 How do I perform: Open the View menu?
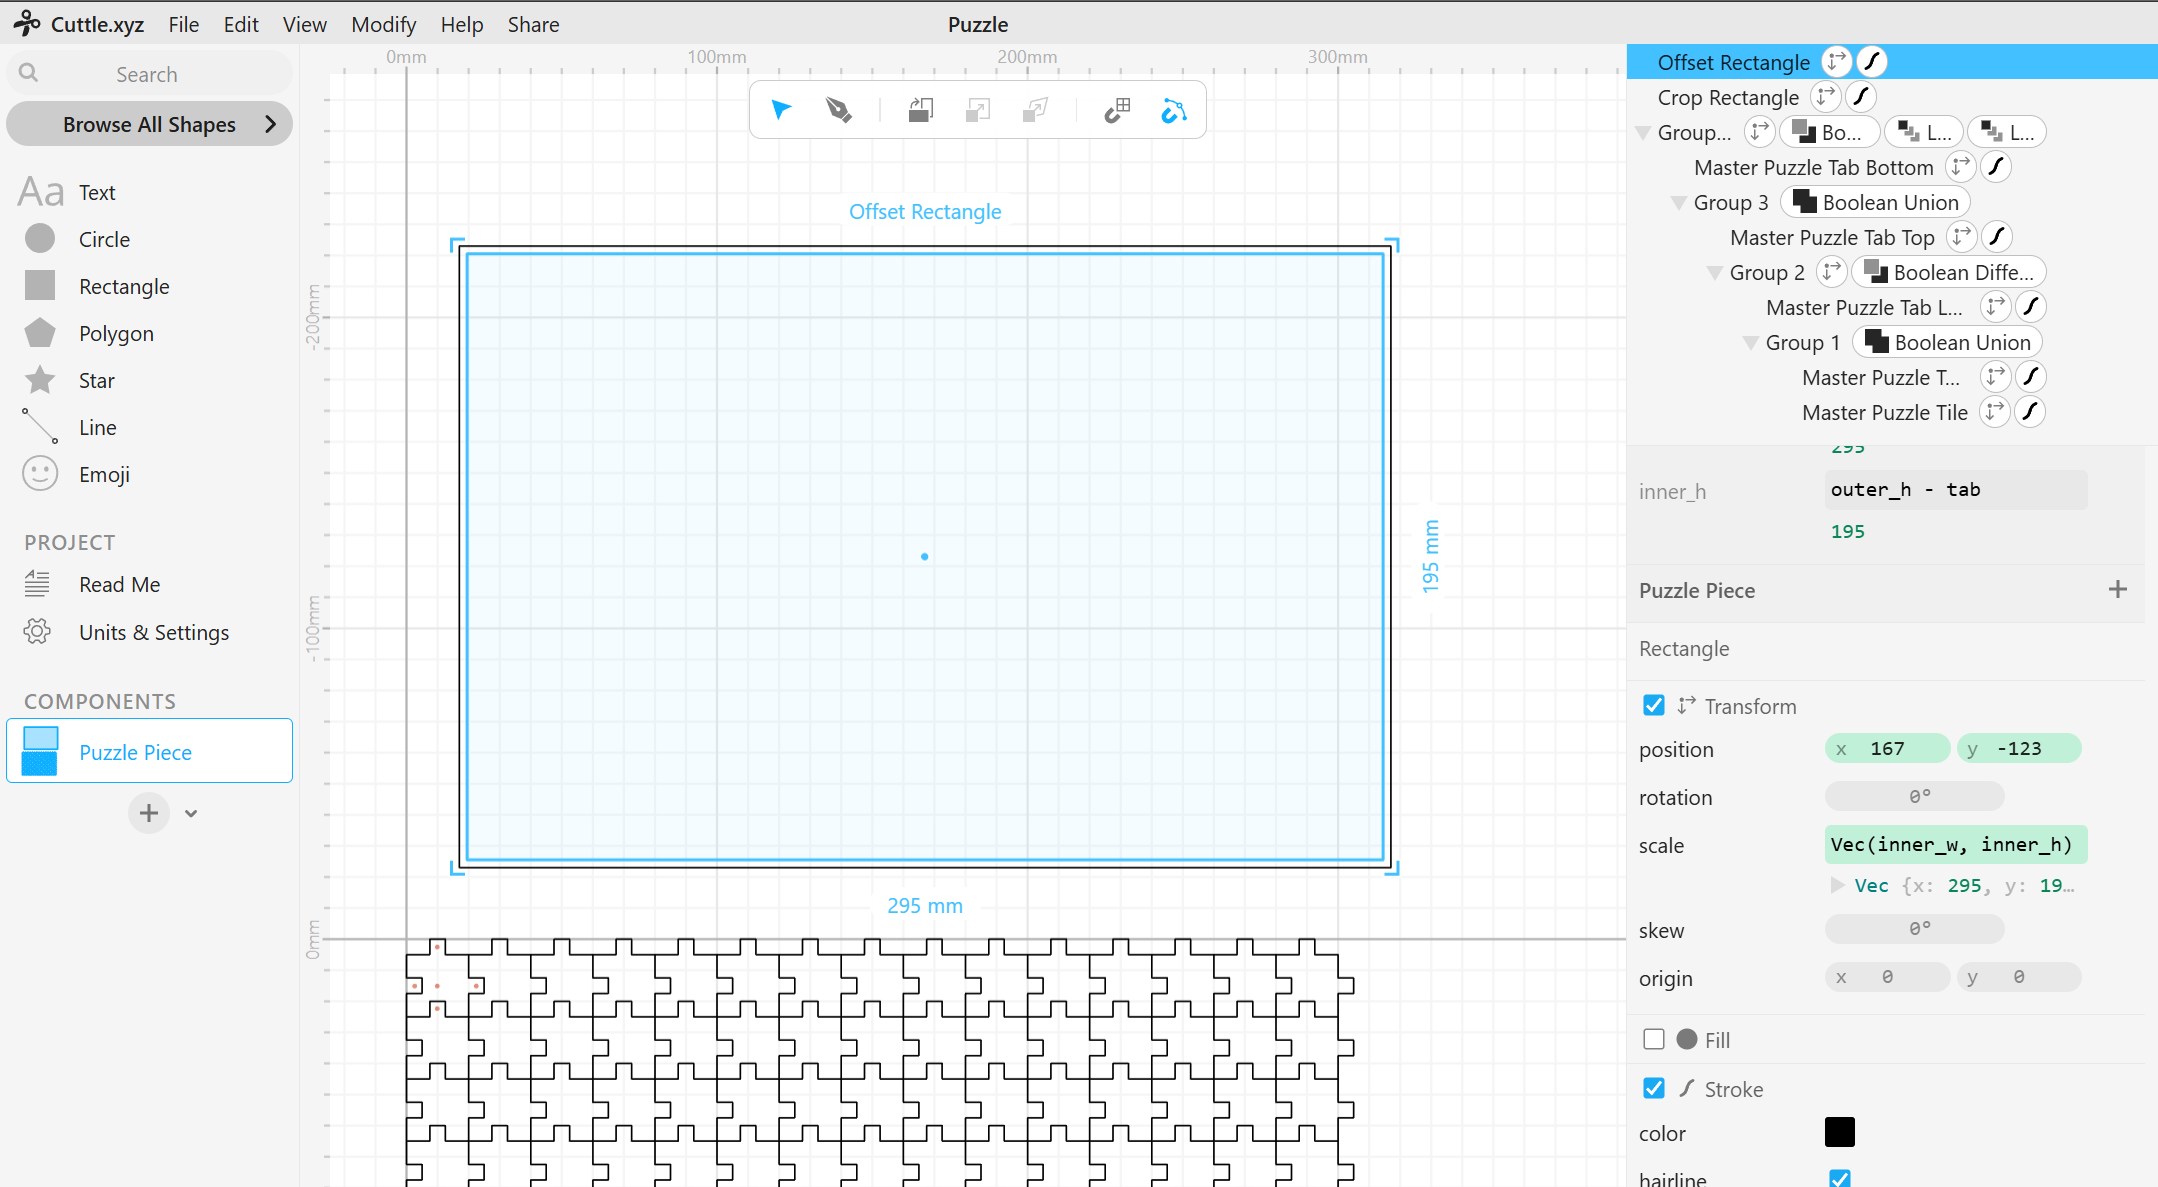point(304,24)
